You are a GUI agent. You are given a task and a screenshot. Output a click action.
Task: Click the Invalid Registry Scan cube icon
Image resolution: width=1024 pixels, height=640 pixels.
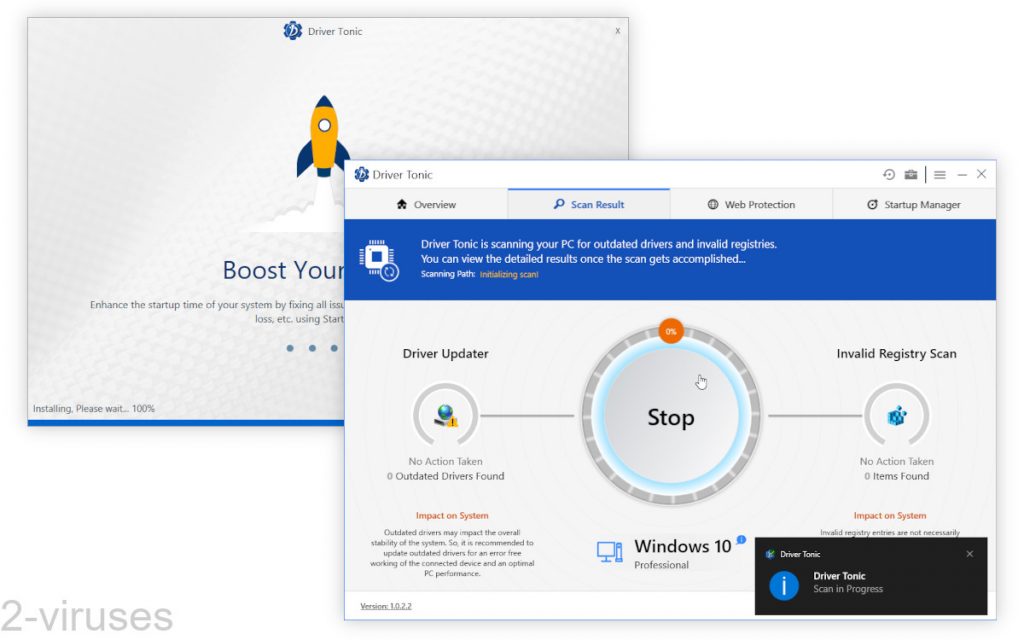(x=896, y=415)
